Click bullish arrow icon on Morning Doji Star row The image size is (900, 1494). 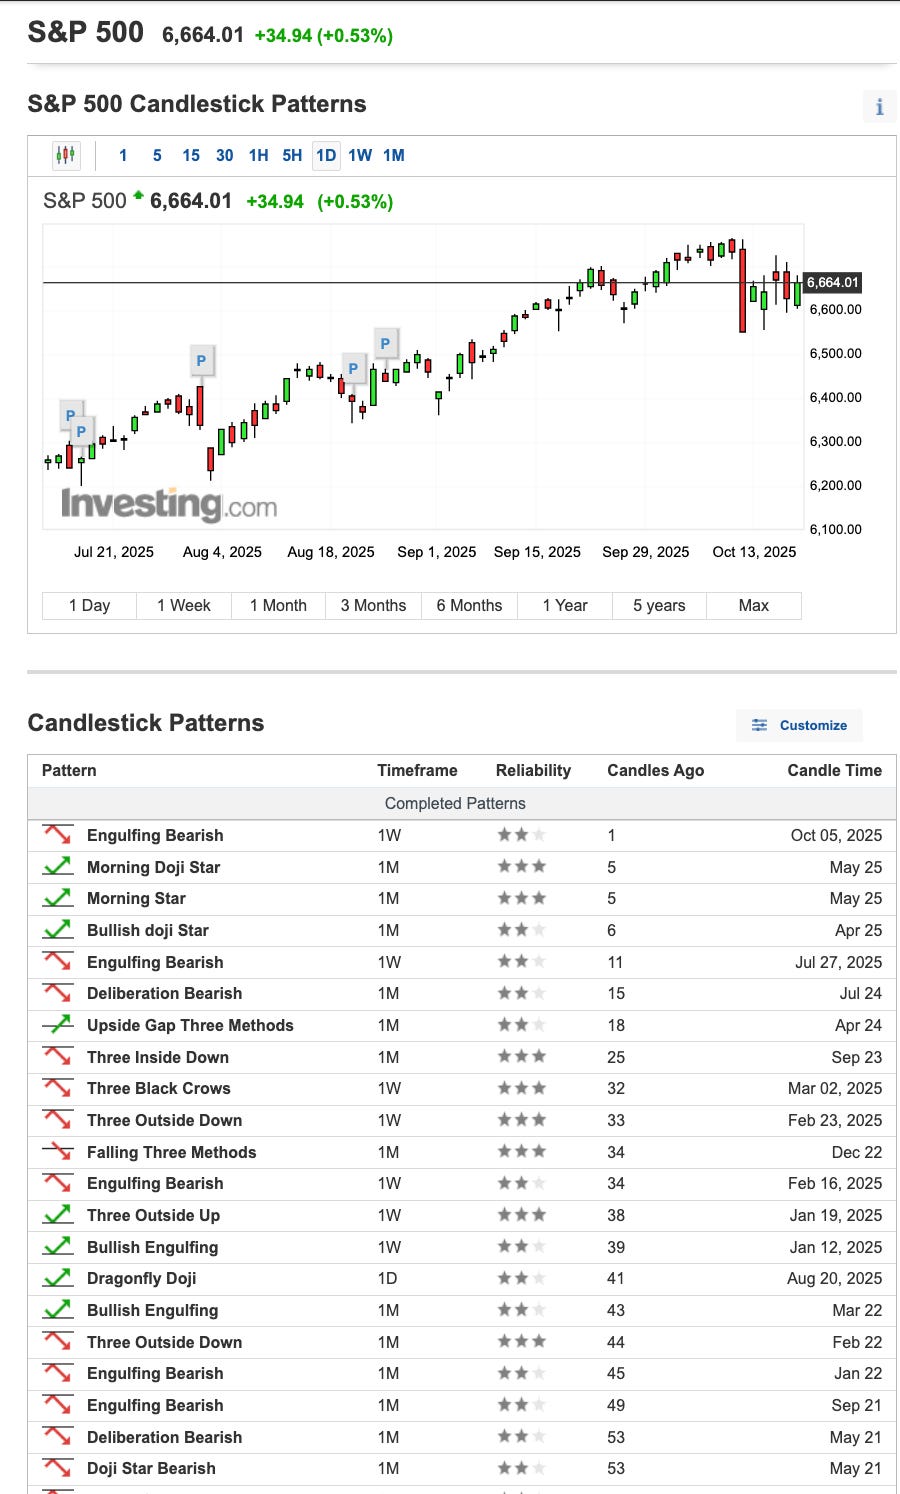click(x=57, y=867)
